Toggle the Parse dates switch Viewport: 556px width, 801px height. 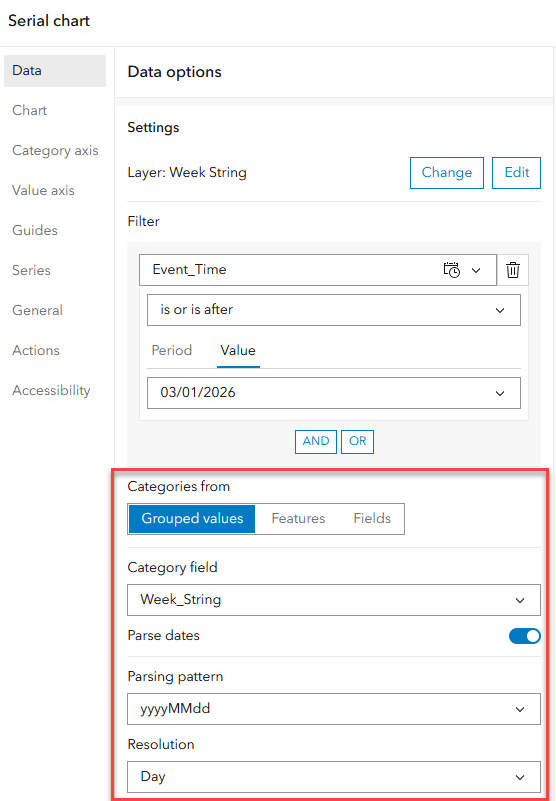pos(524,636)
